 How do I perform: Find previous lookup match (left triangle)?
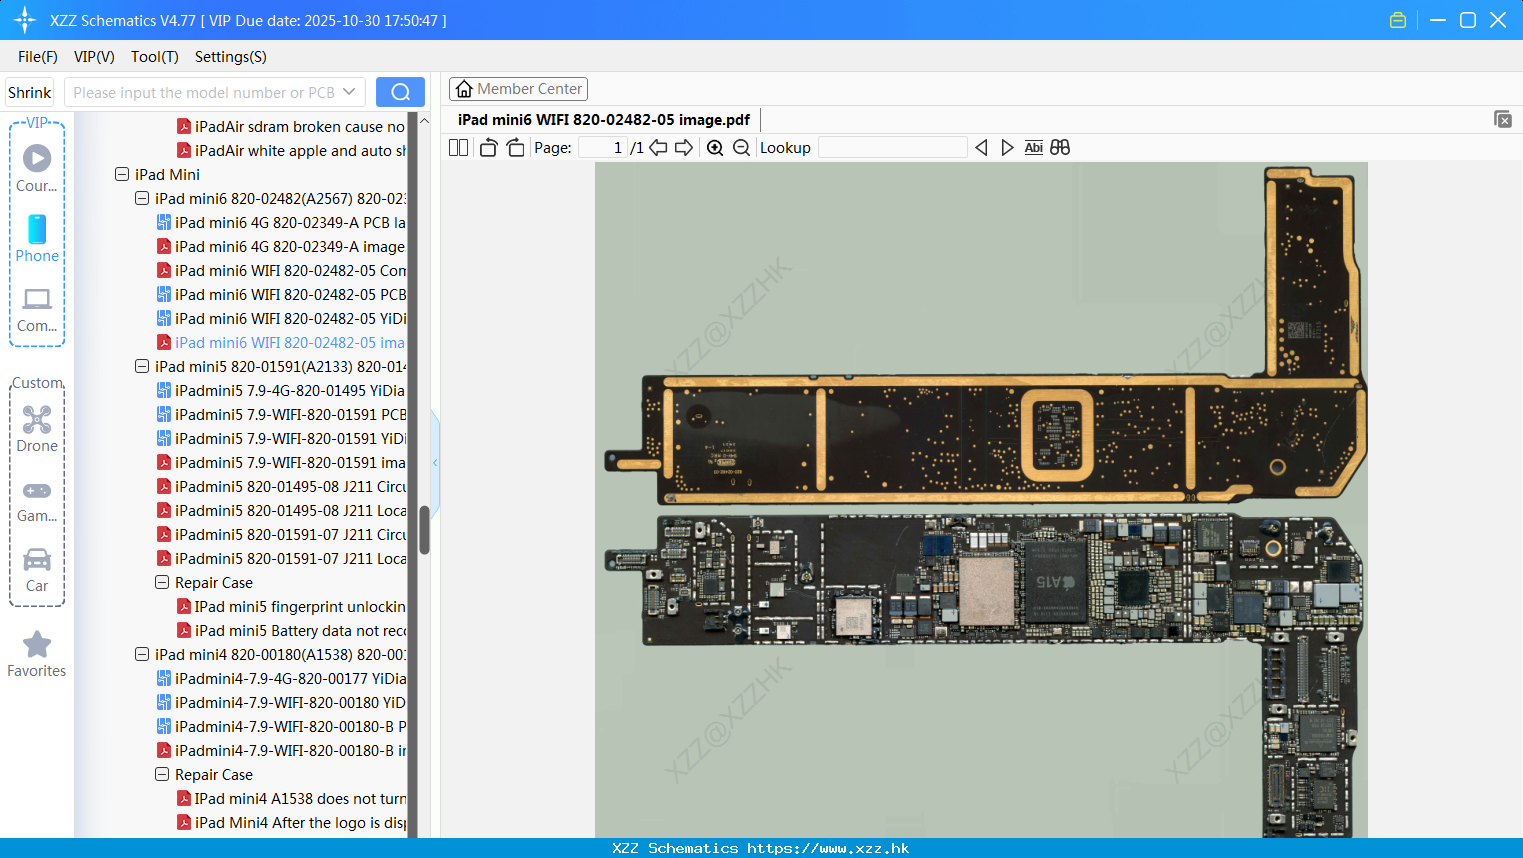[x=981, y=148]
